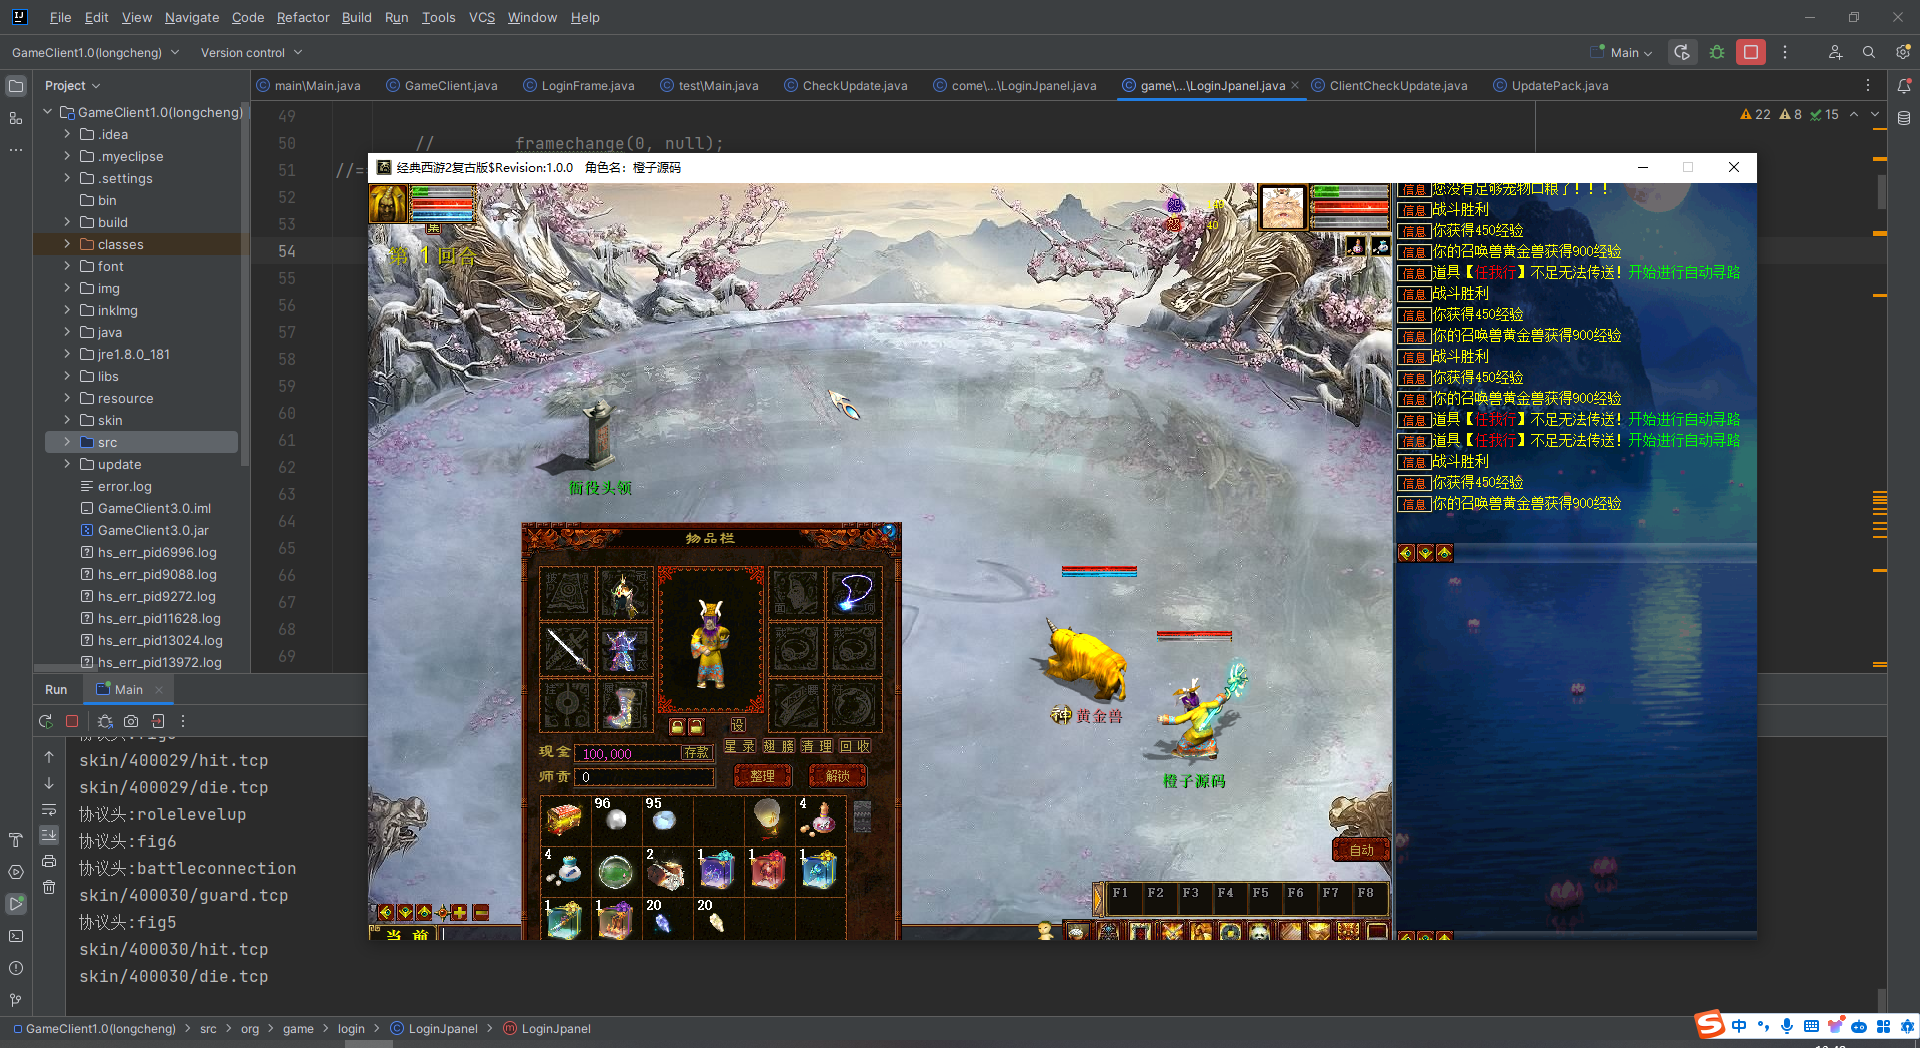Screen dimensions: 1920x1048
Task: Switch to the CheckUpdate.java tab
Action: pyautogui.click(x=854, y=86)
